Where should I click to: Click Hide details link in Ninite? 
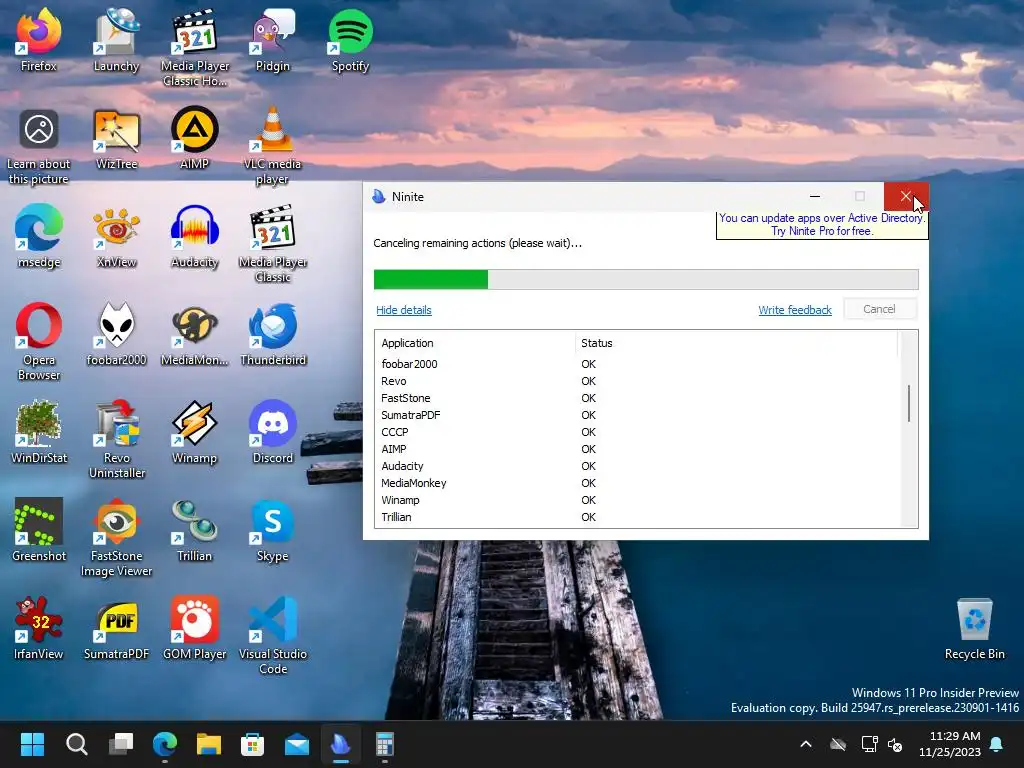coord(404,310)
